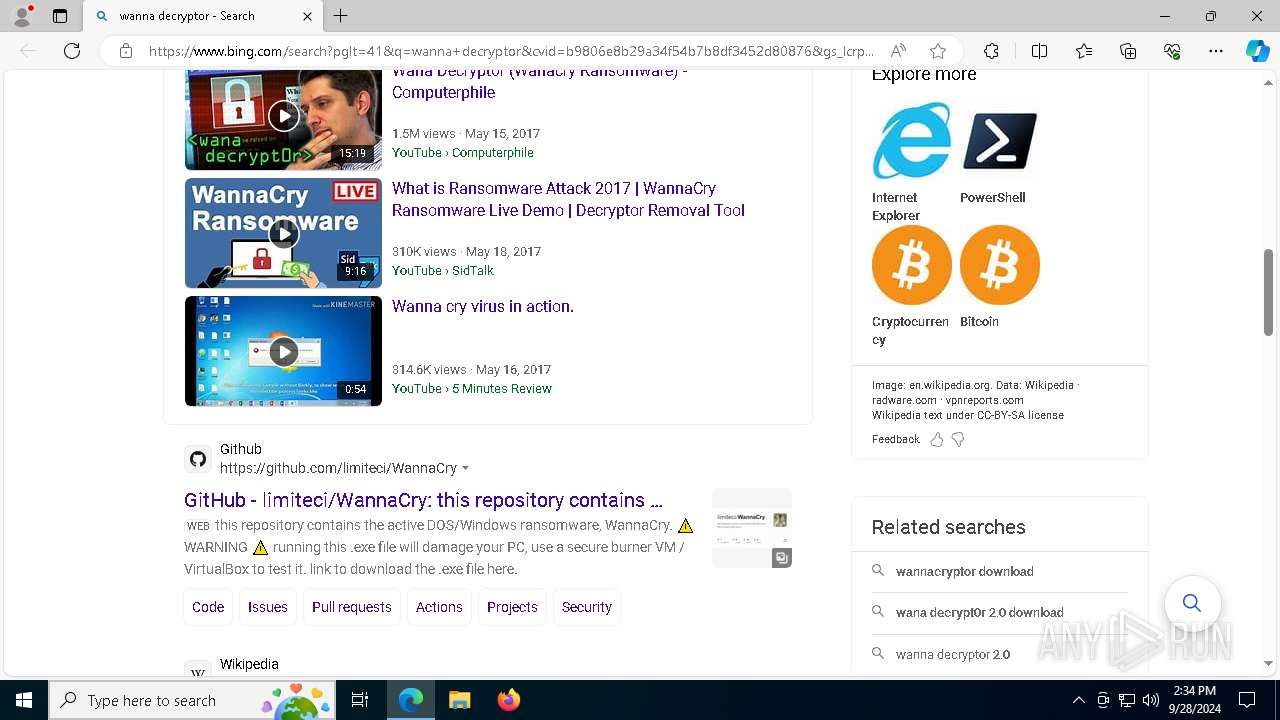Image resolution: width=1280 pixels, height=720 pixels.
Task: Open the Projects deep link
Action: coord(512,607)
